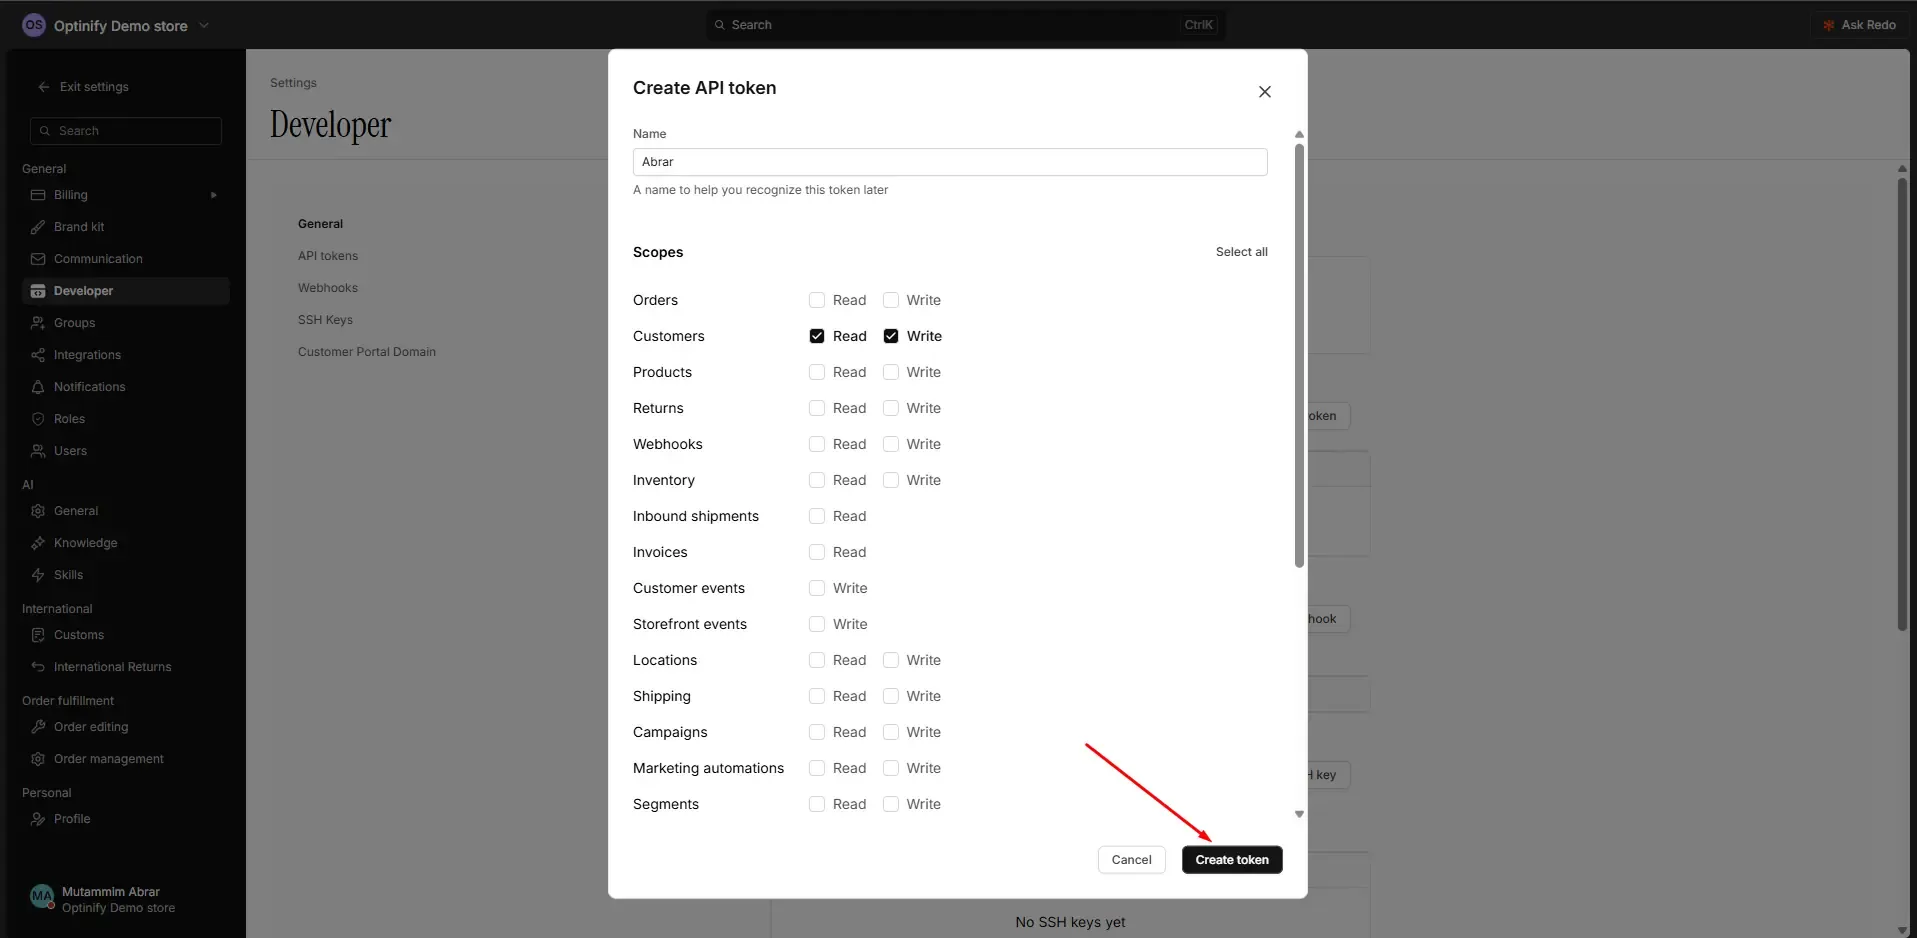Click the Order management gear icon

38,759
